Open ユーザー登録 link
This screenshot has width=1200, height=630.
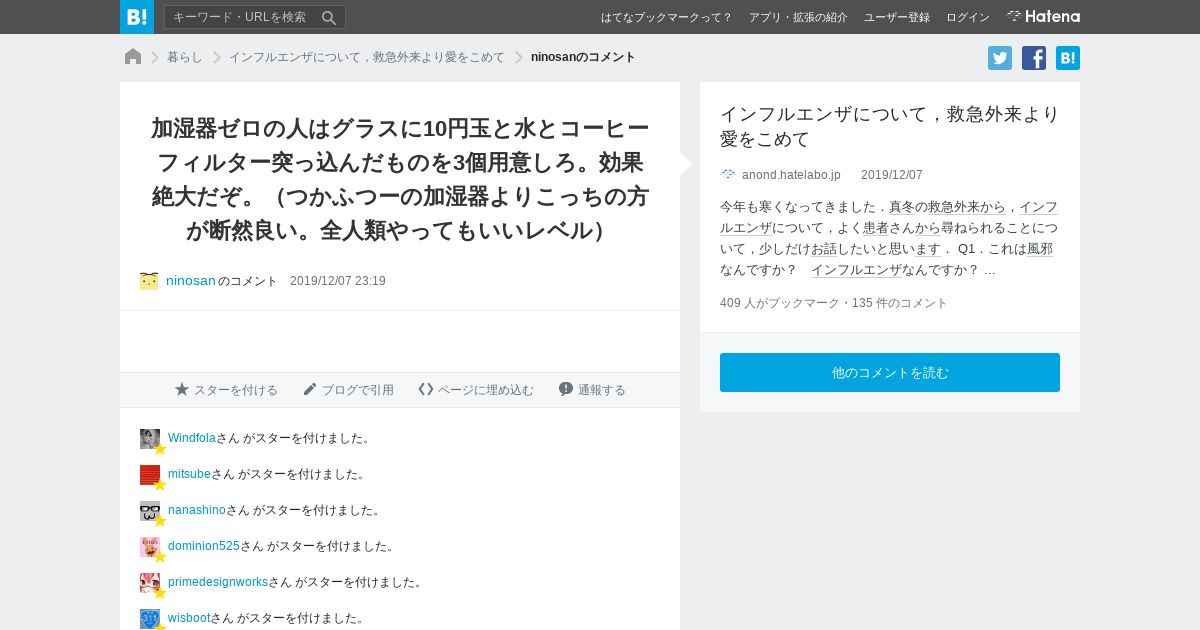[x=897, y=17]
